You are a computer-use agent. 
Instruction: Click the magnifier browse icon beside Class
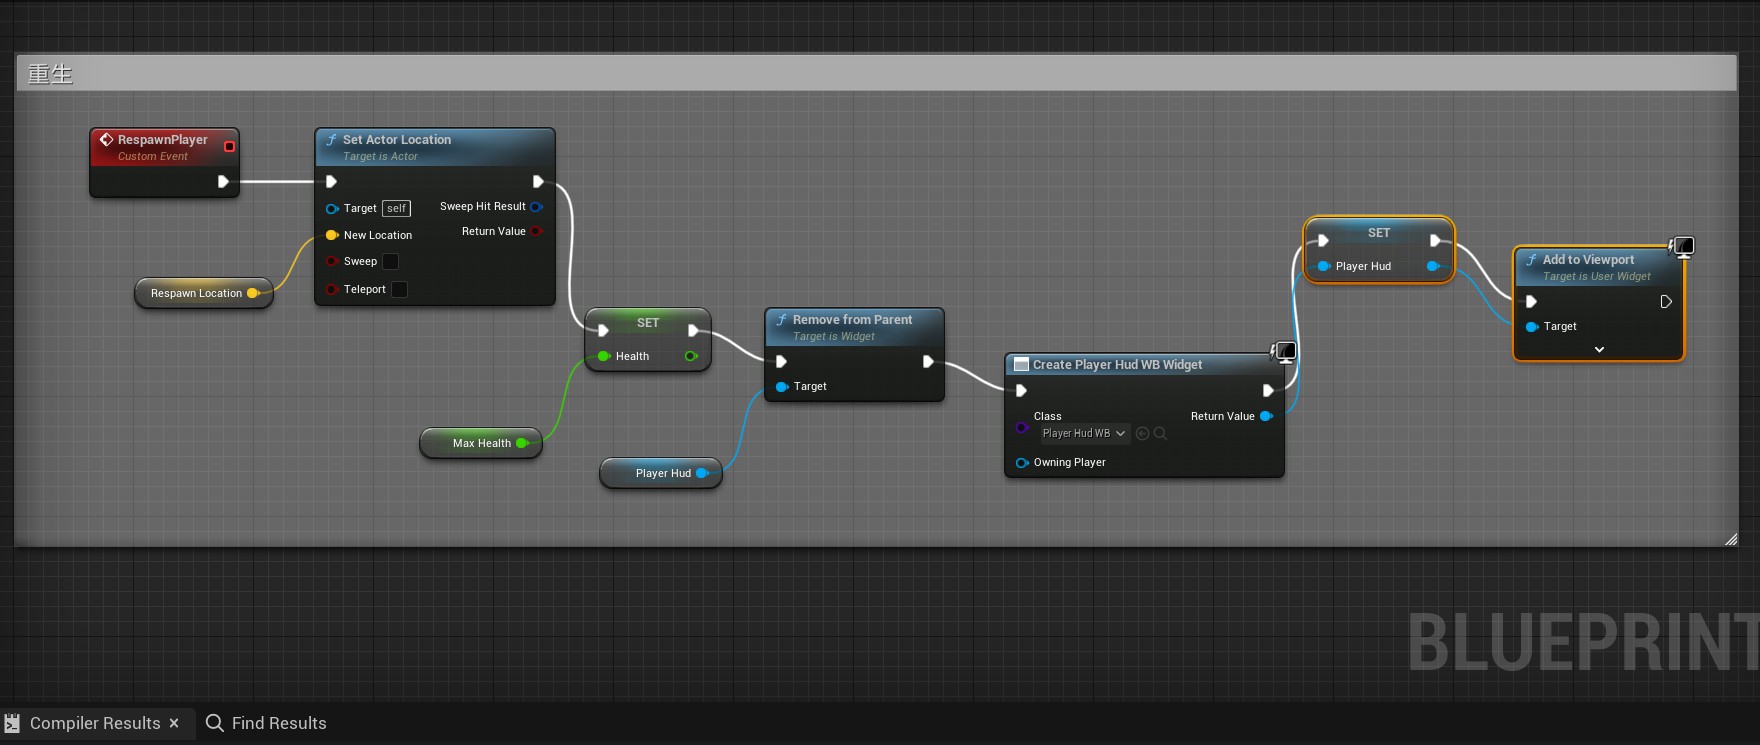[1160, 434]
